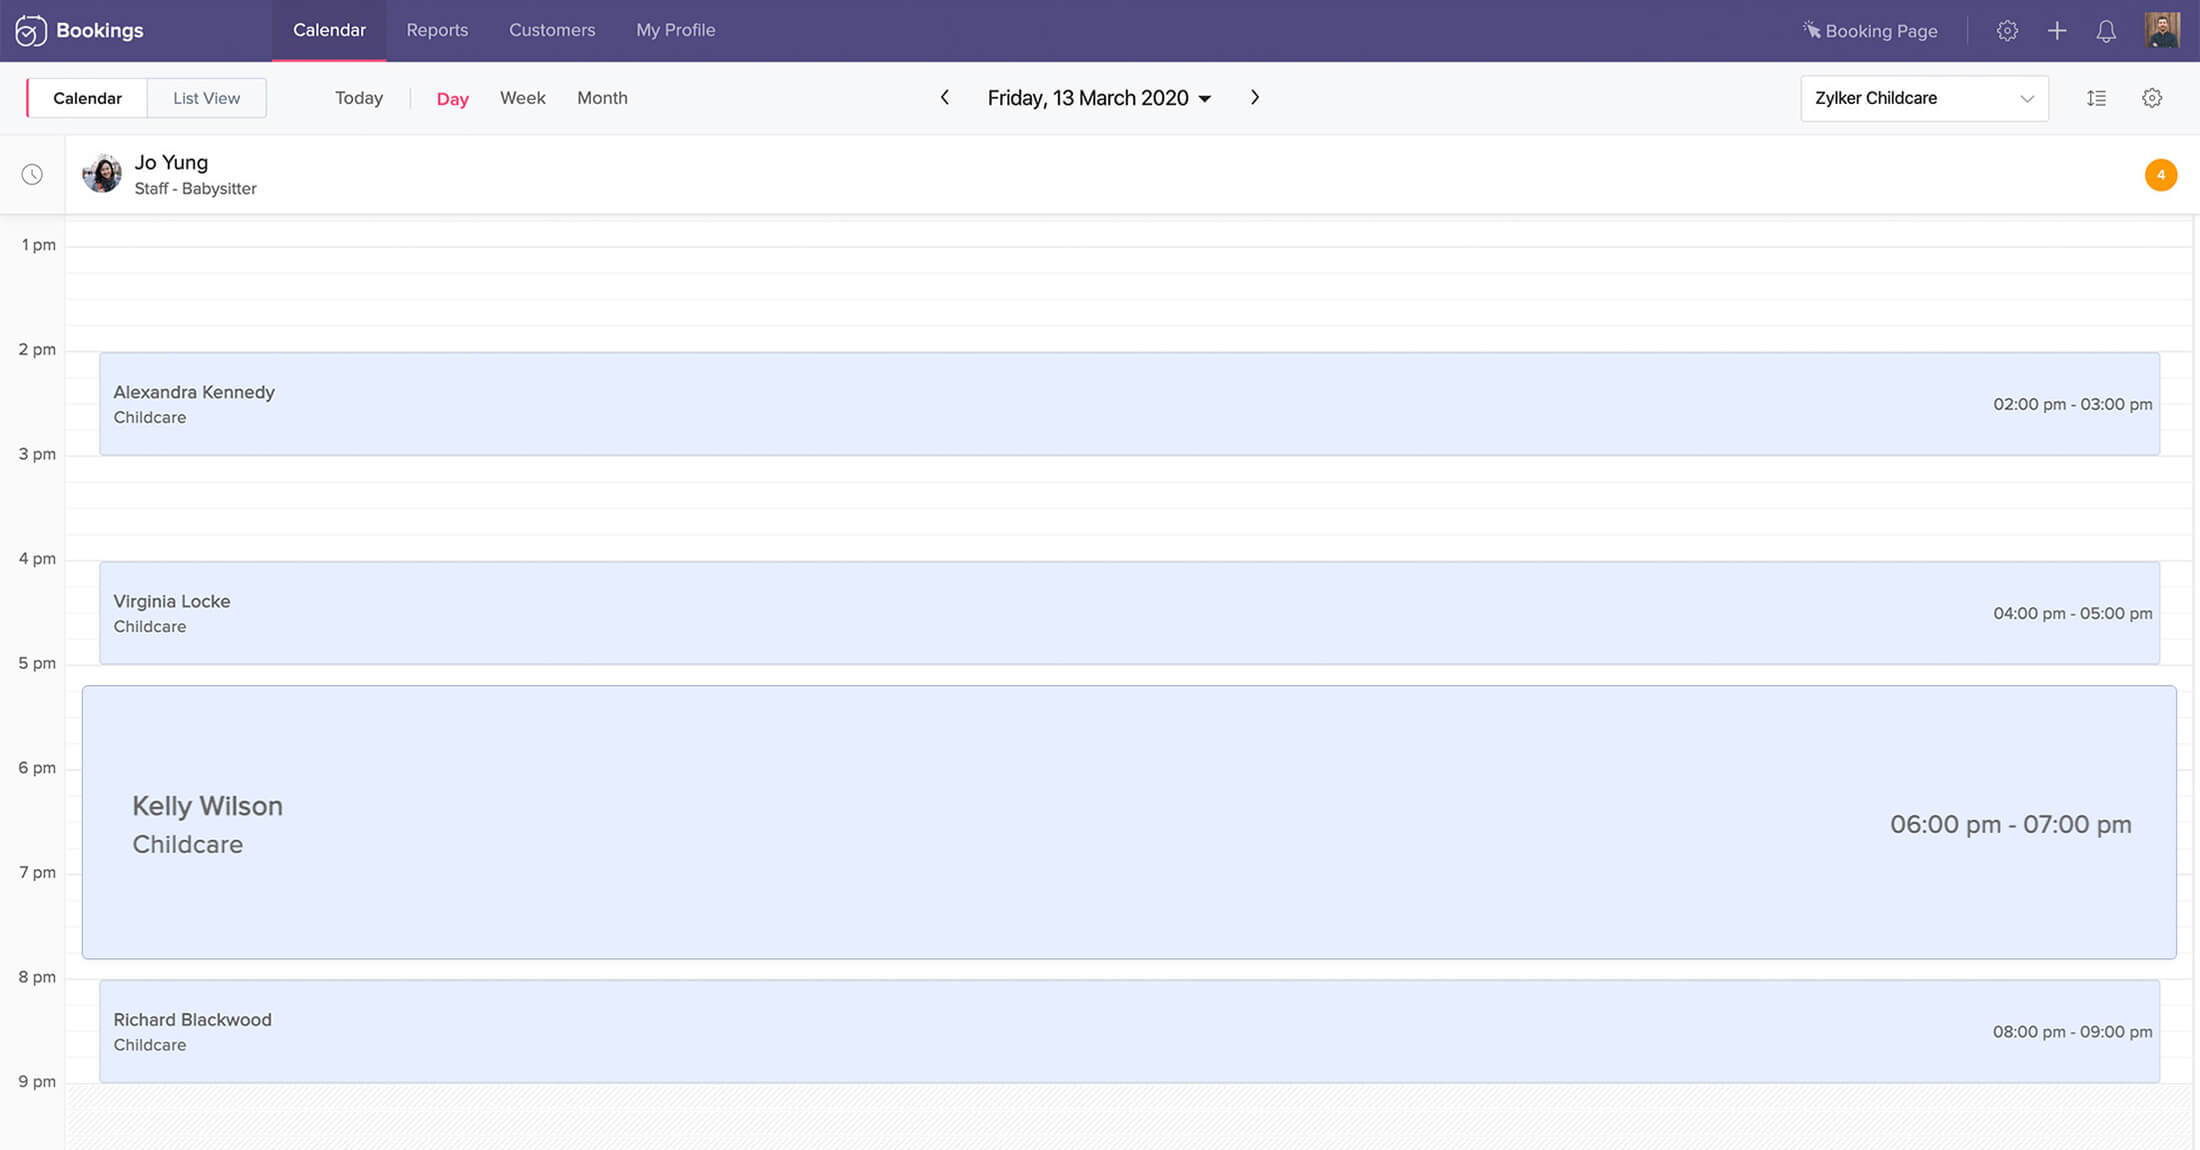Open the My Profile tab
Image resolution: width=2200 pixels, height=1150 pixels.
pos(675,30)
